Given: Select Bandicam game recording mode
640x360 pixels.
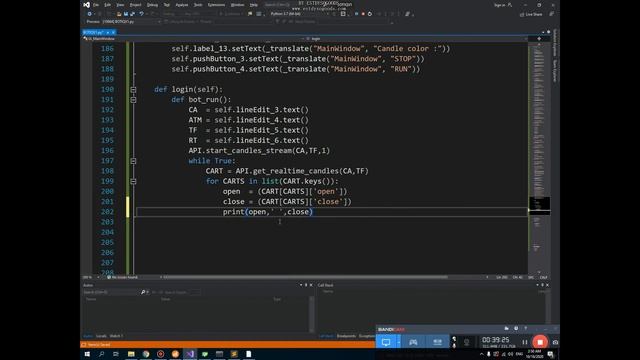Looking at the screenshot, I should [x=413, y=342].
